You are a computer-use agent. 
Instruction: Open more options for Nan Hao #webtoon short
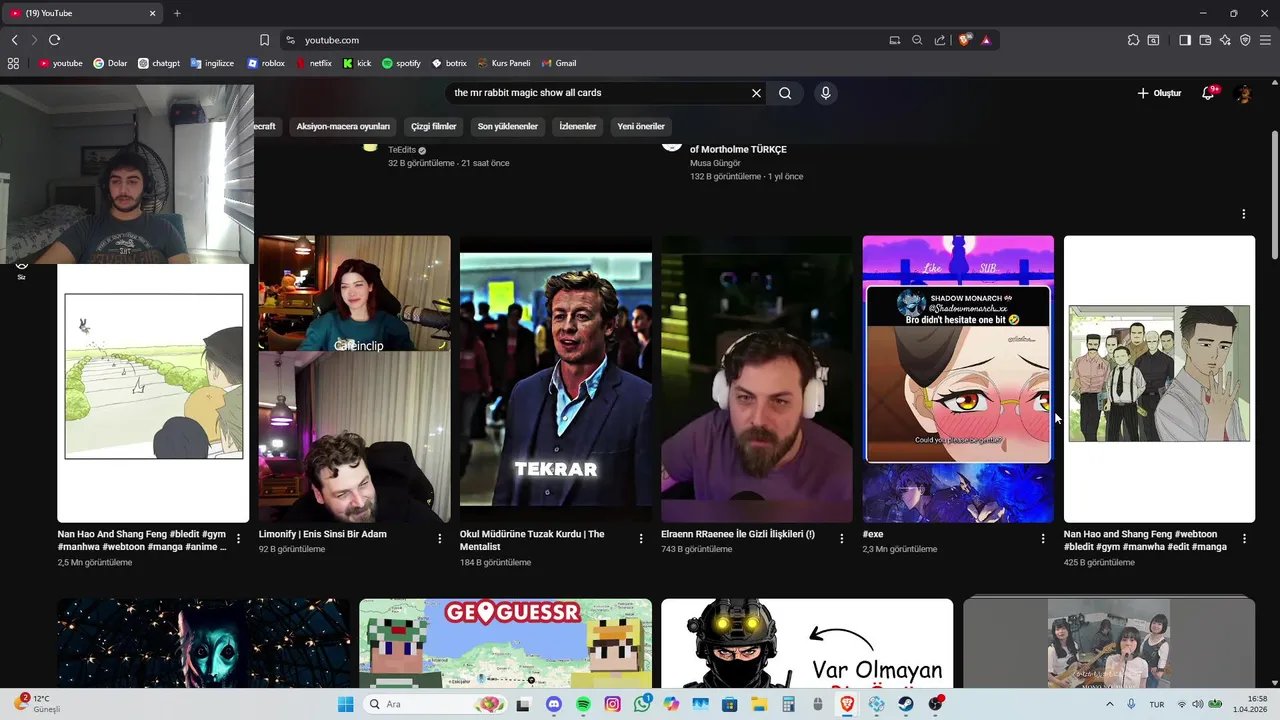click(1244, 538)
